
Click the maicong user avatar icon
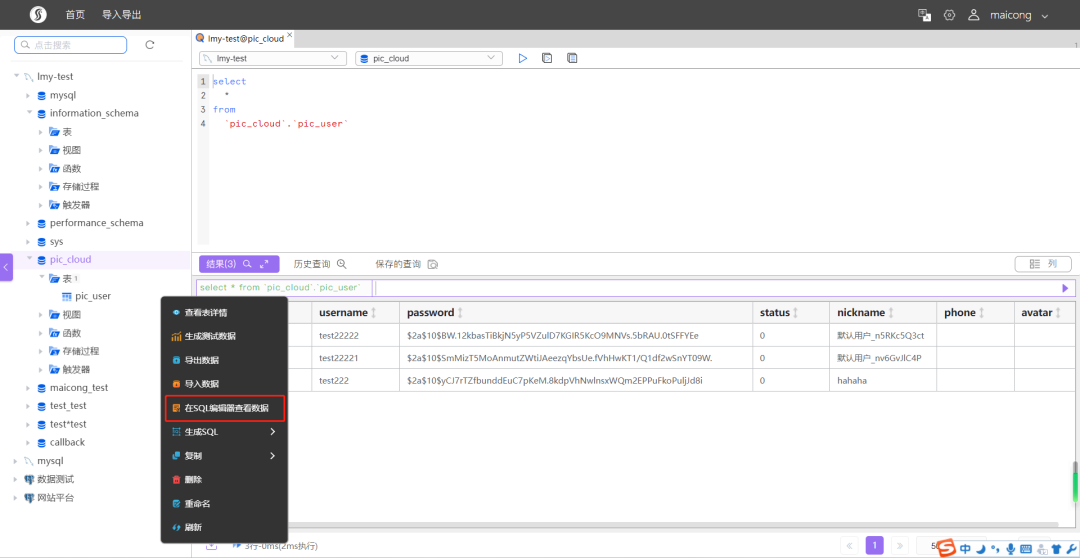pyautogui.click(x=973, y=14)
